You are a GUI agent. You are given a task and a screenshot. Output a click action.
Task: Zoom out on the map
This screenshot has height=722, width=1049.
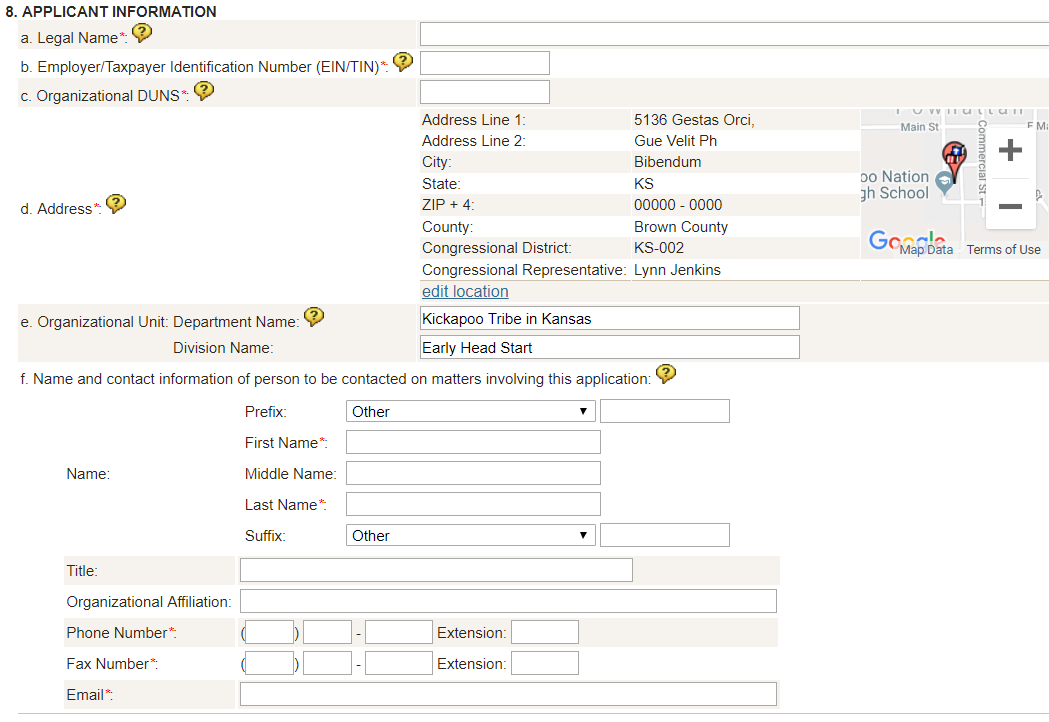[1010, 207]
